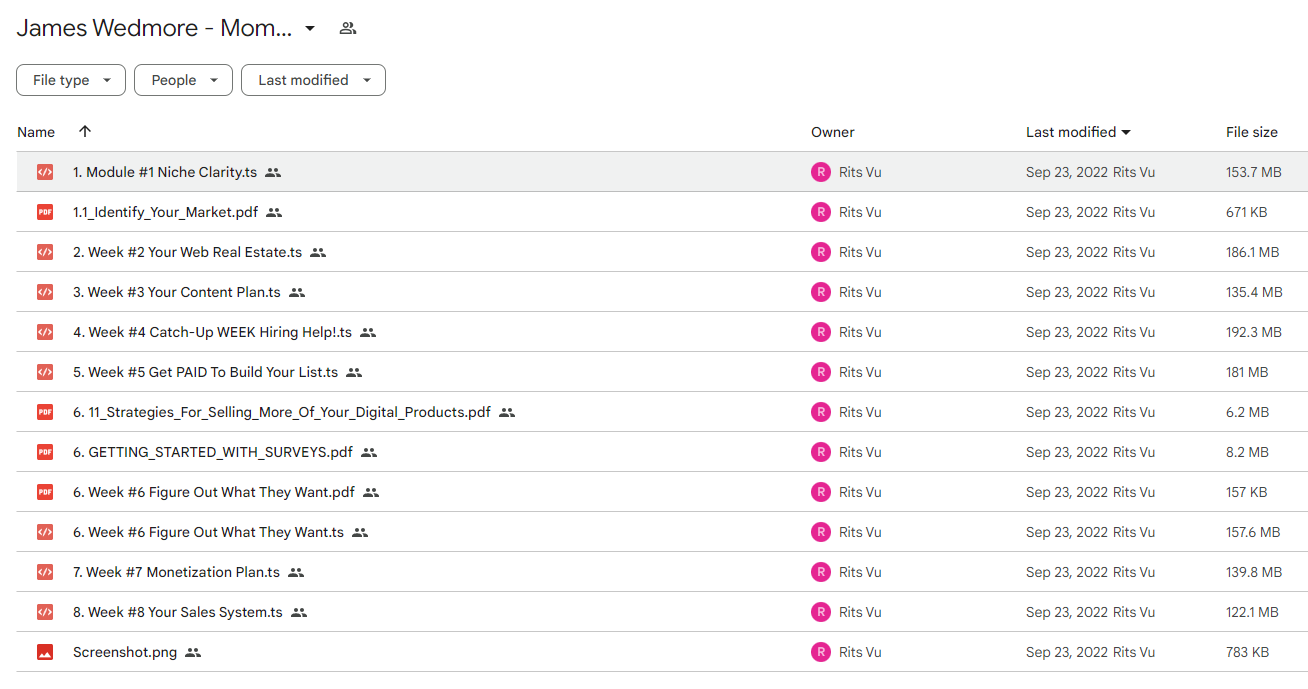Open the folder title dropdown arrow
The height and width of the screenshot is (689, 1308).
tap(310, 28)
